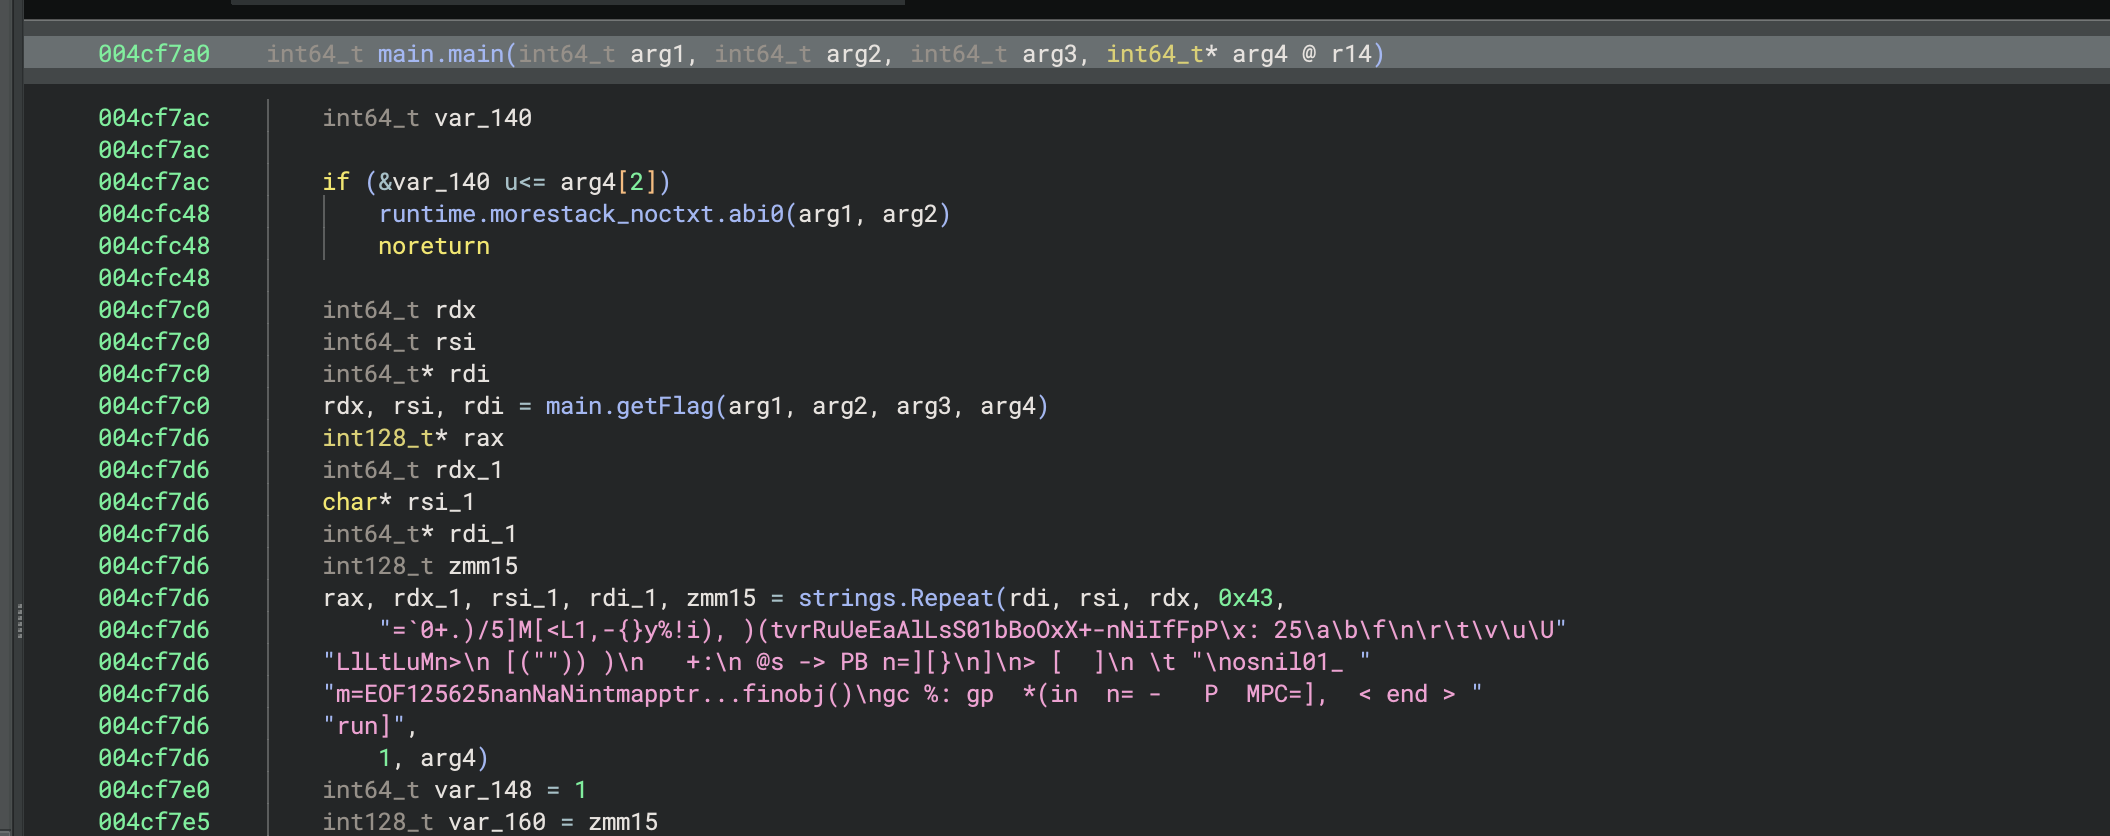Screen dimensions: 2110x836
Task: Click the constant 0x43 in strings.Repeat
Action: pos(1245,598)
